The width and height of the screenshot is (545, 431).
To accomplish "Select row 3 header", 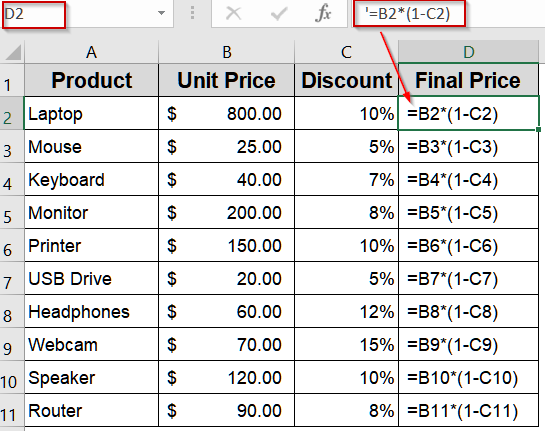I will [12, 146].
